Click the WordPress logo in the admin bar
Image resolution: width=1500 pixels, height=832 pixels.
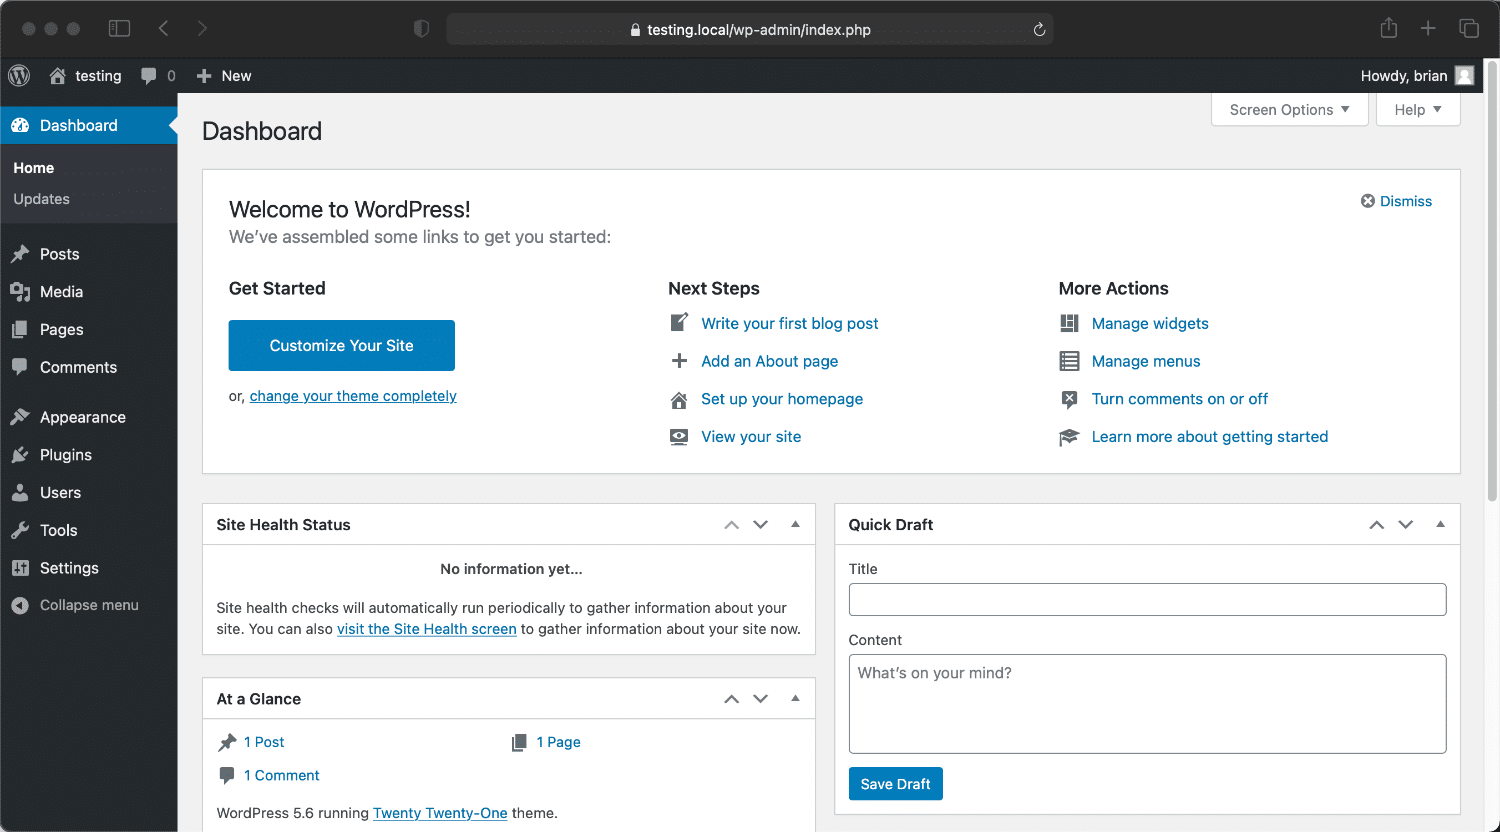(18, 75)
